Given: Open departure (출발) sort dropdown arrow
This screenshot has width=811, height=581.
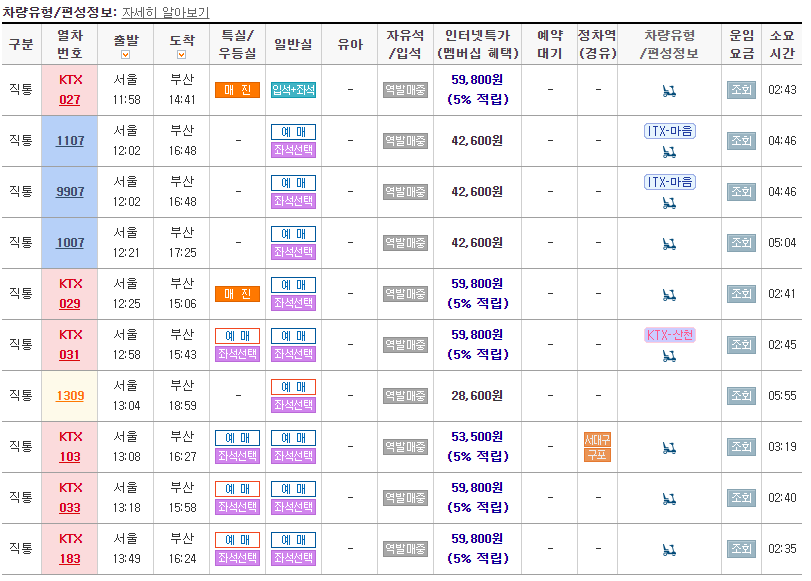Looking at the screenshot, I should point(126,54).
